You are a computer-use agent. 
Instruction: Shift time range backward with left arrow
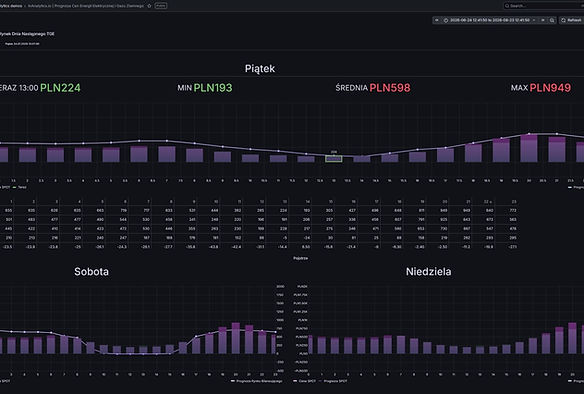[x=437, y=20]
